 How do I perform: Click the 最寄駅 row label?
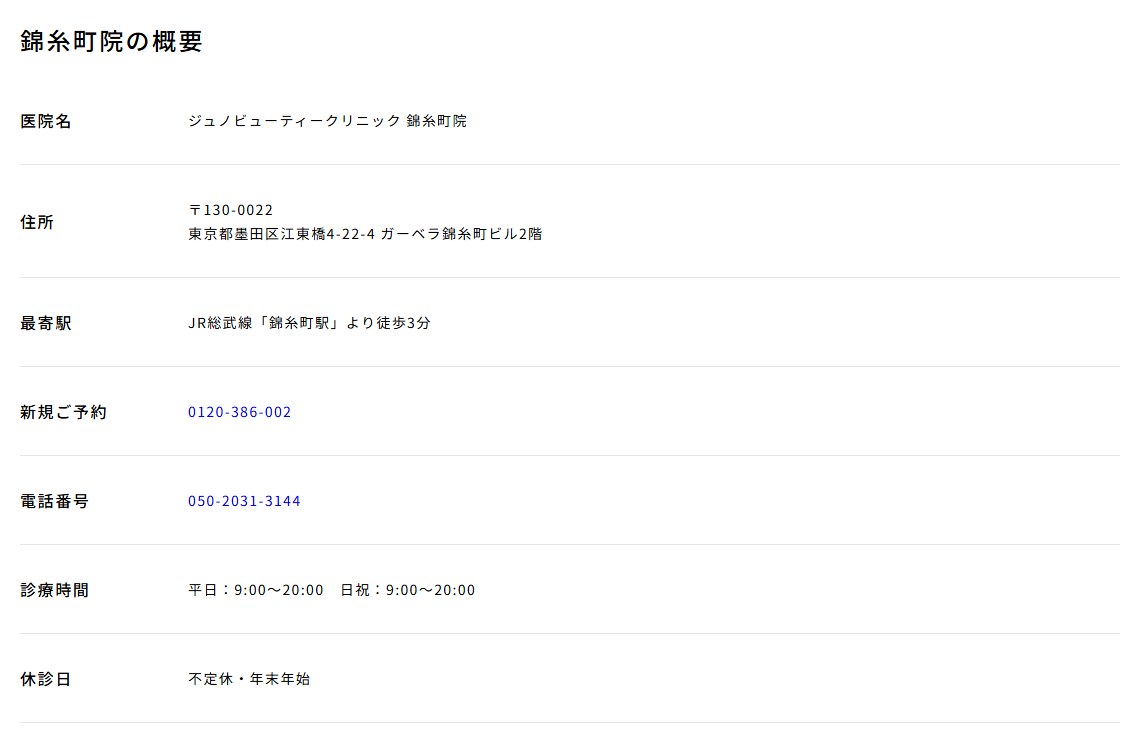pos(46,324)
